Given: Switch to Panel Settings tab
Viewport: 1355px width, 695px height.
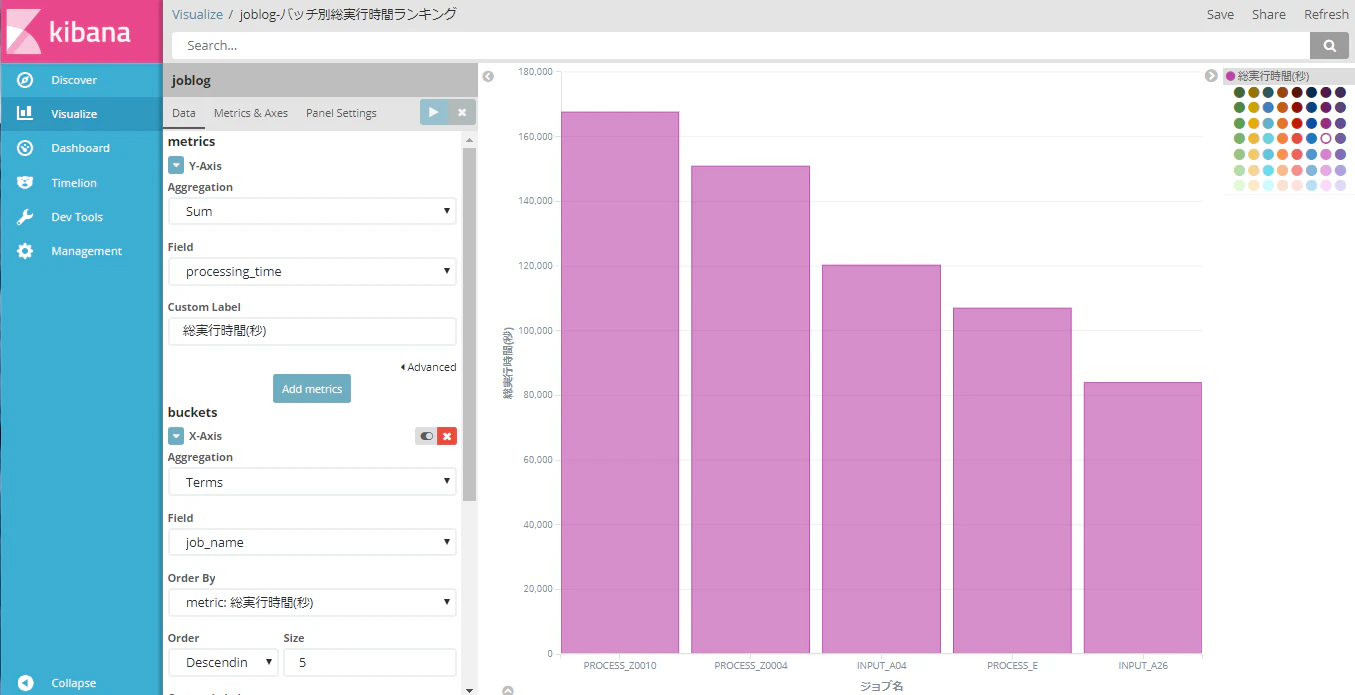Looking at the screenshot, I should pyautogui.click(x=341, y=113).
